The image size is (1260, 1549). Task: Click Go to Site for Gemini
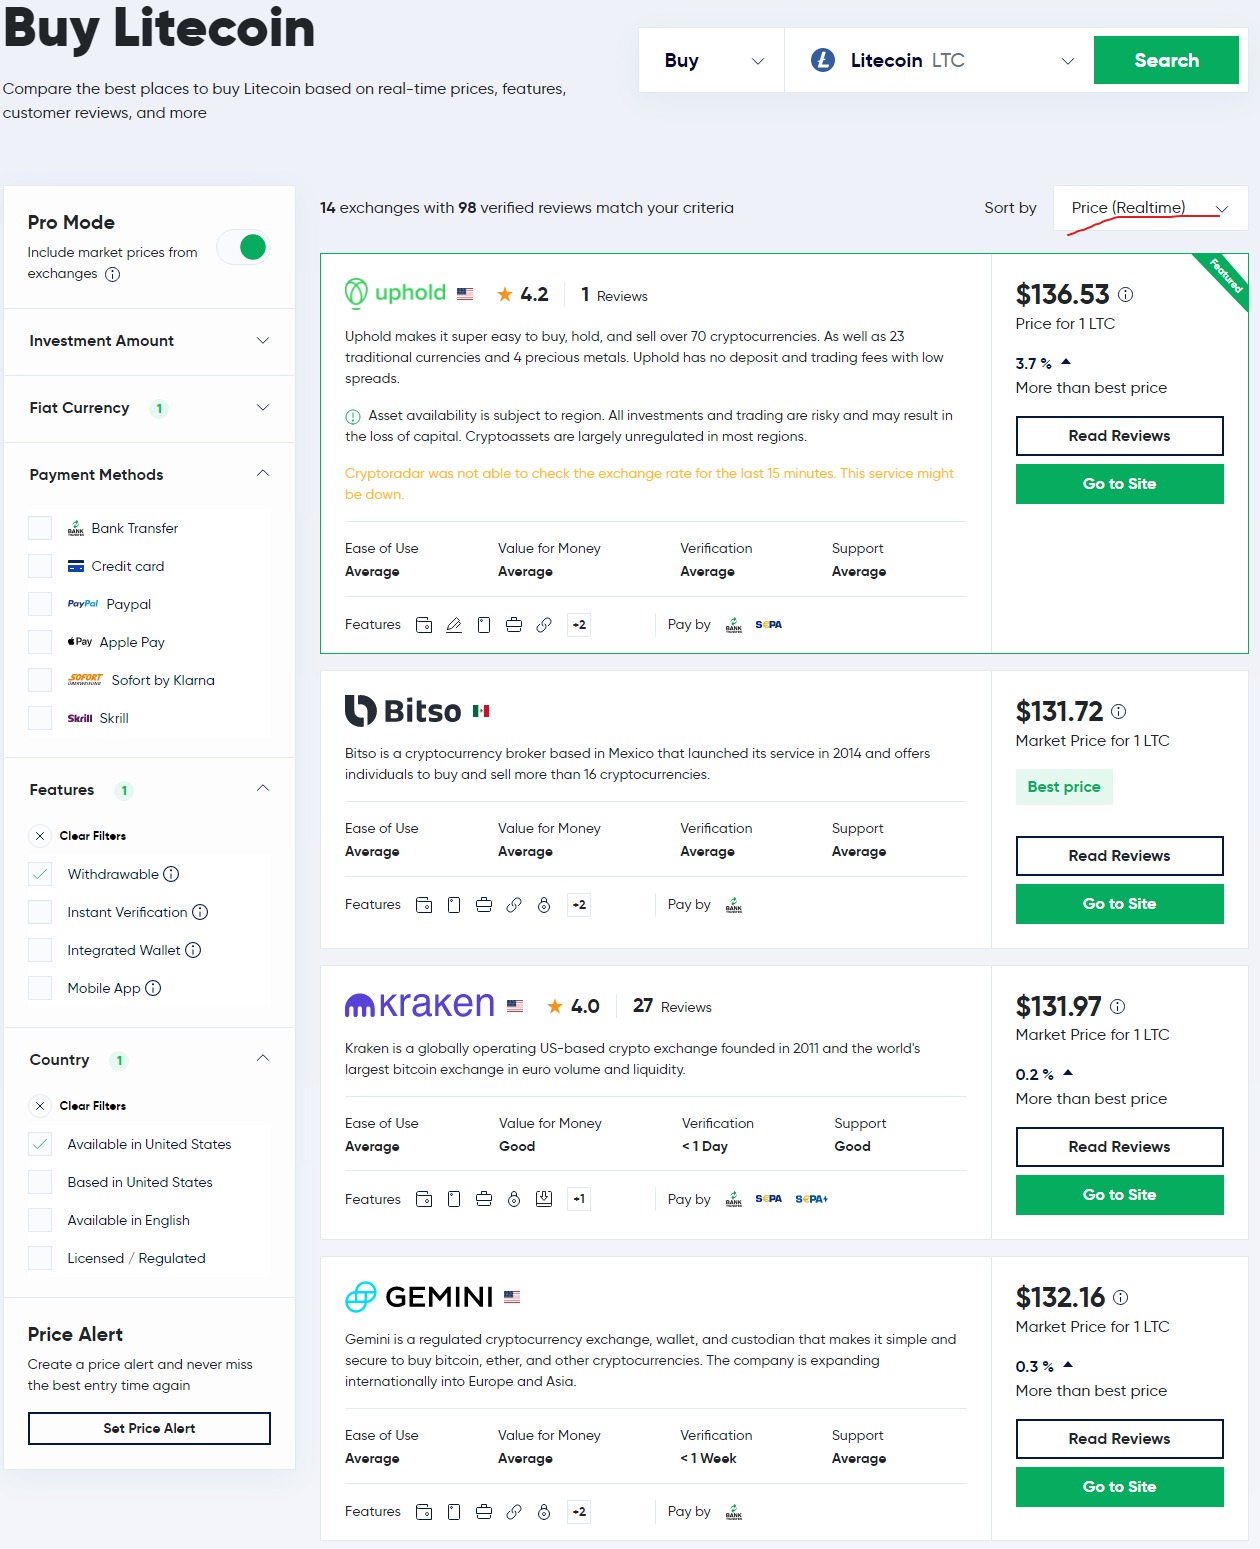[x=1120, y=1487]
